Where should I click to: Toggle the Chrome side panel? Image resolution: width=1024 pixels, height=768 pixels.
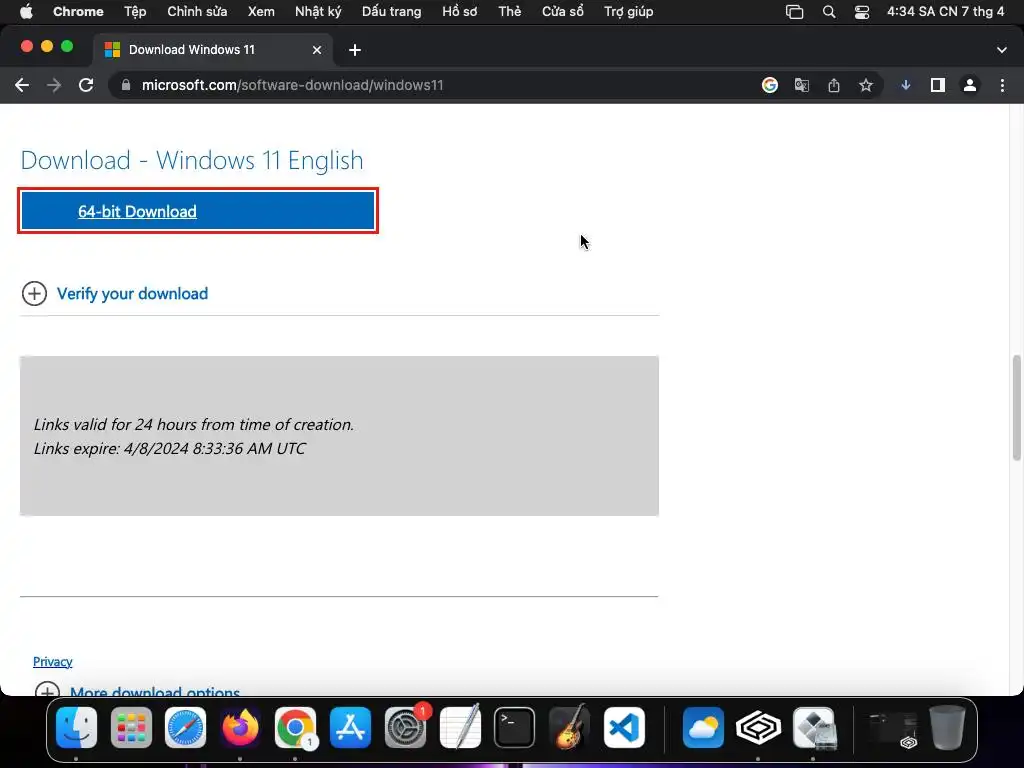pyautogui.click(x=938, y=85)
